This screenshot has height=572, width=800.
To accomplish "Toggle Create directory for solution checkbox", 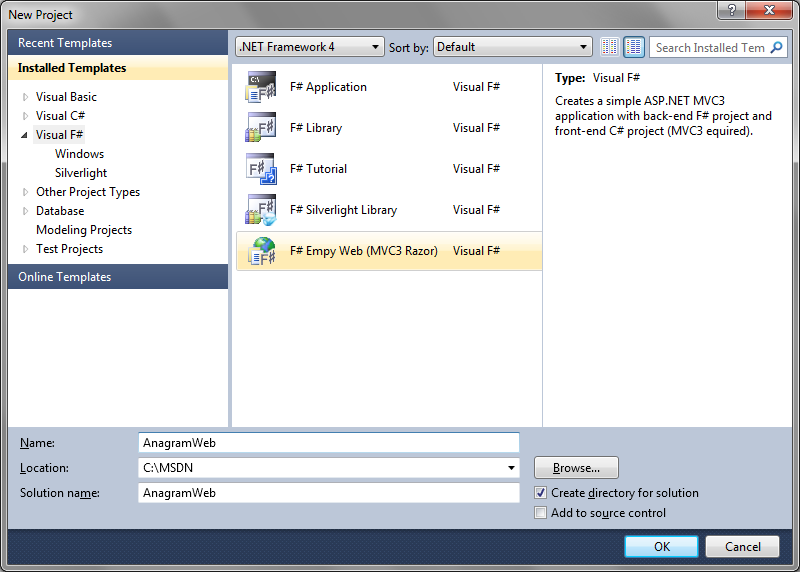I will 540,493.
